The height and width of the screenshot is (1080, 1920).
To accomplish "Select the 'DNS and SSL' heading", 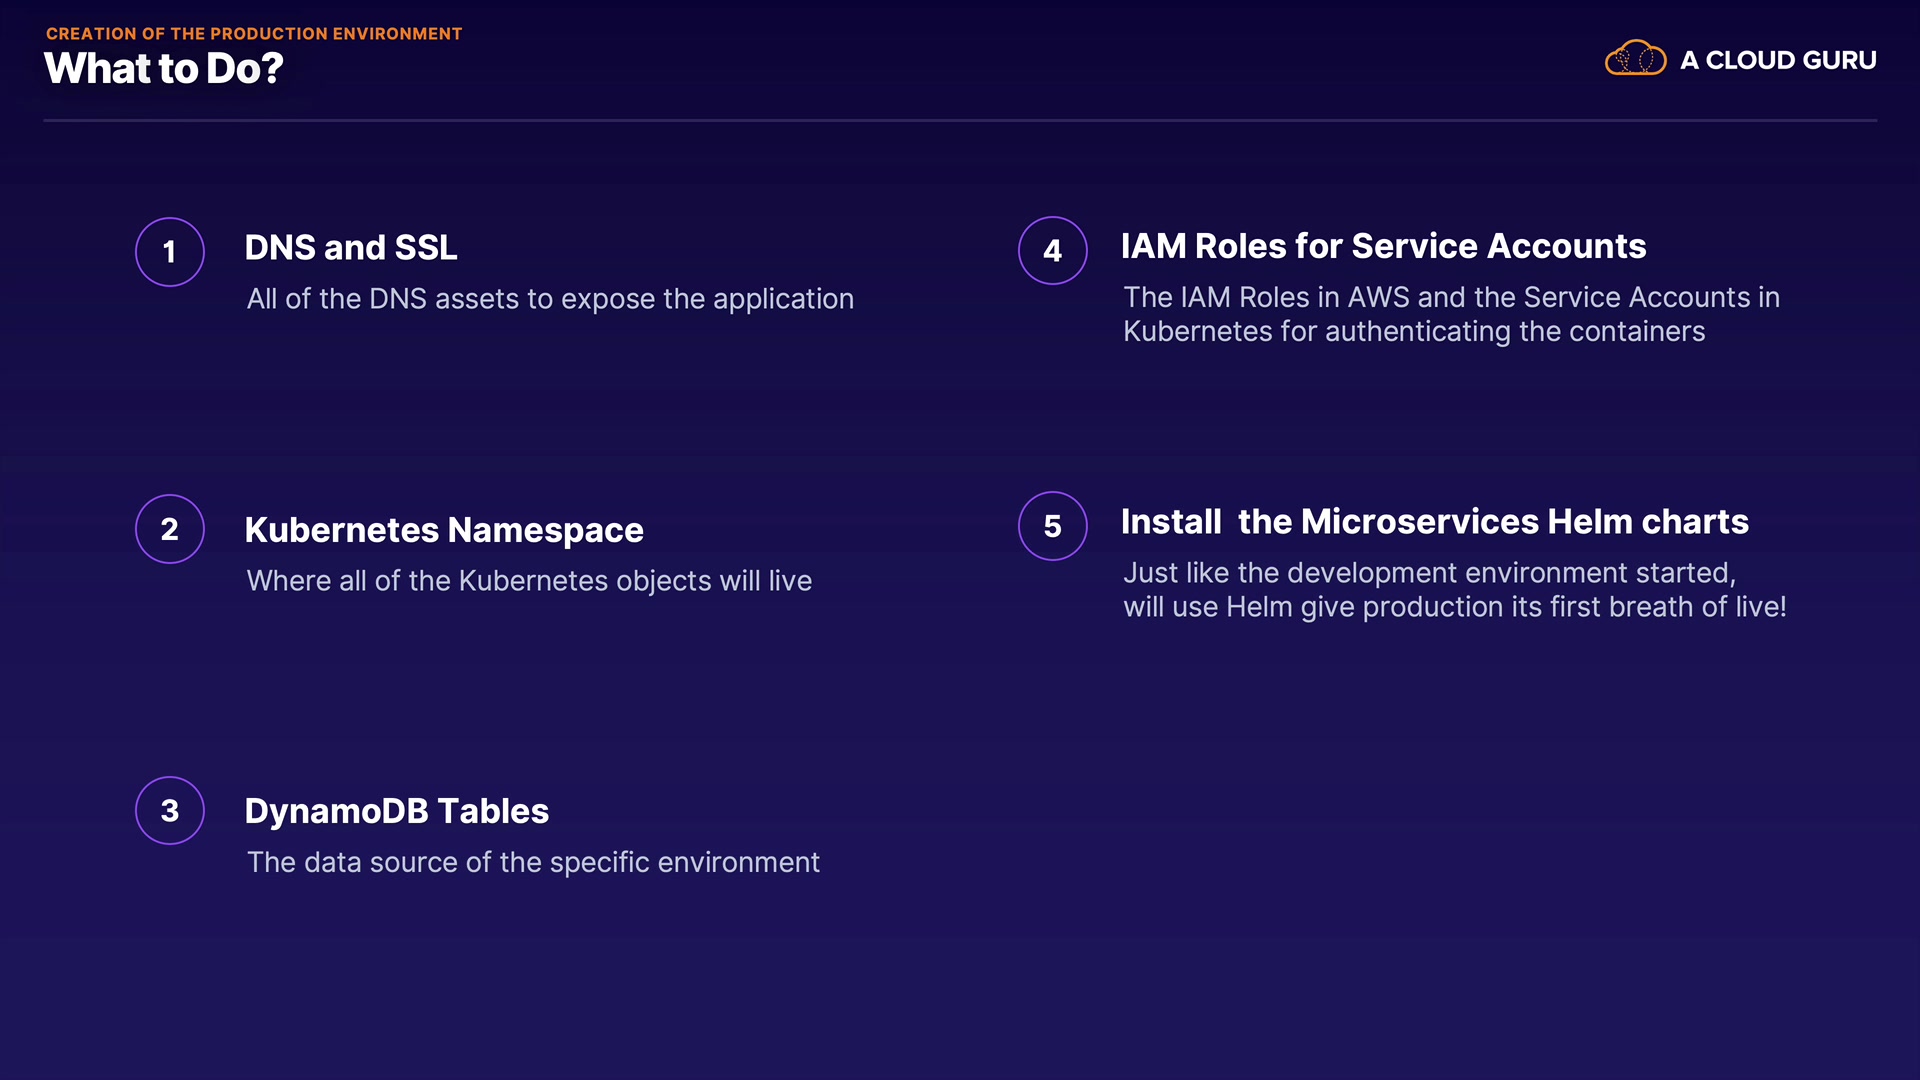I will 351,248.
